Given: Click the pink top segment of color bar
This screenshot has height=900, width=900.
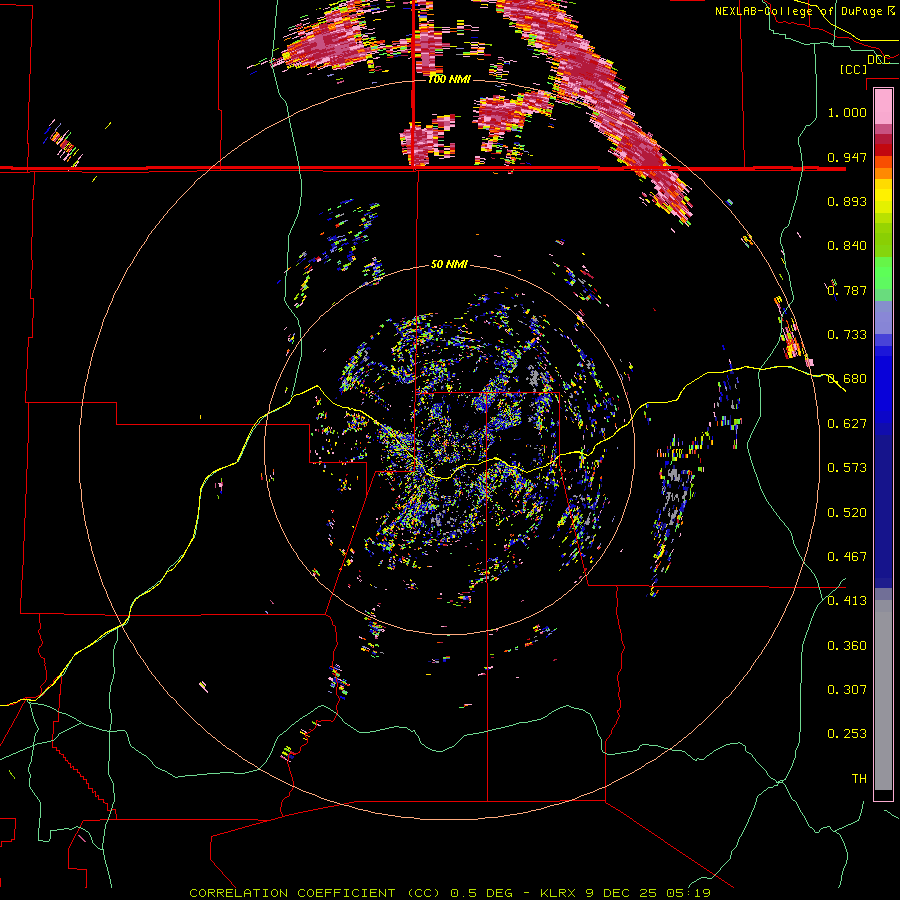Looking at the screenshot, I should coord(883,107).
